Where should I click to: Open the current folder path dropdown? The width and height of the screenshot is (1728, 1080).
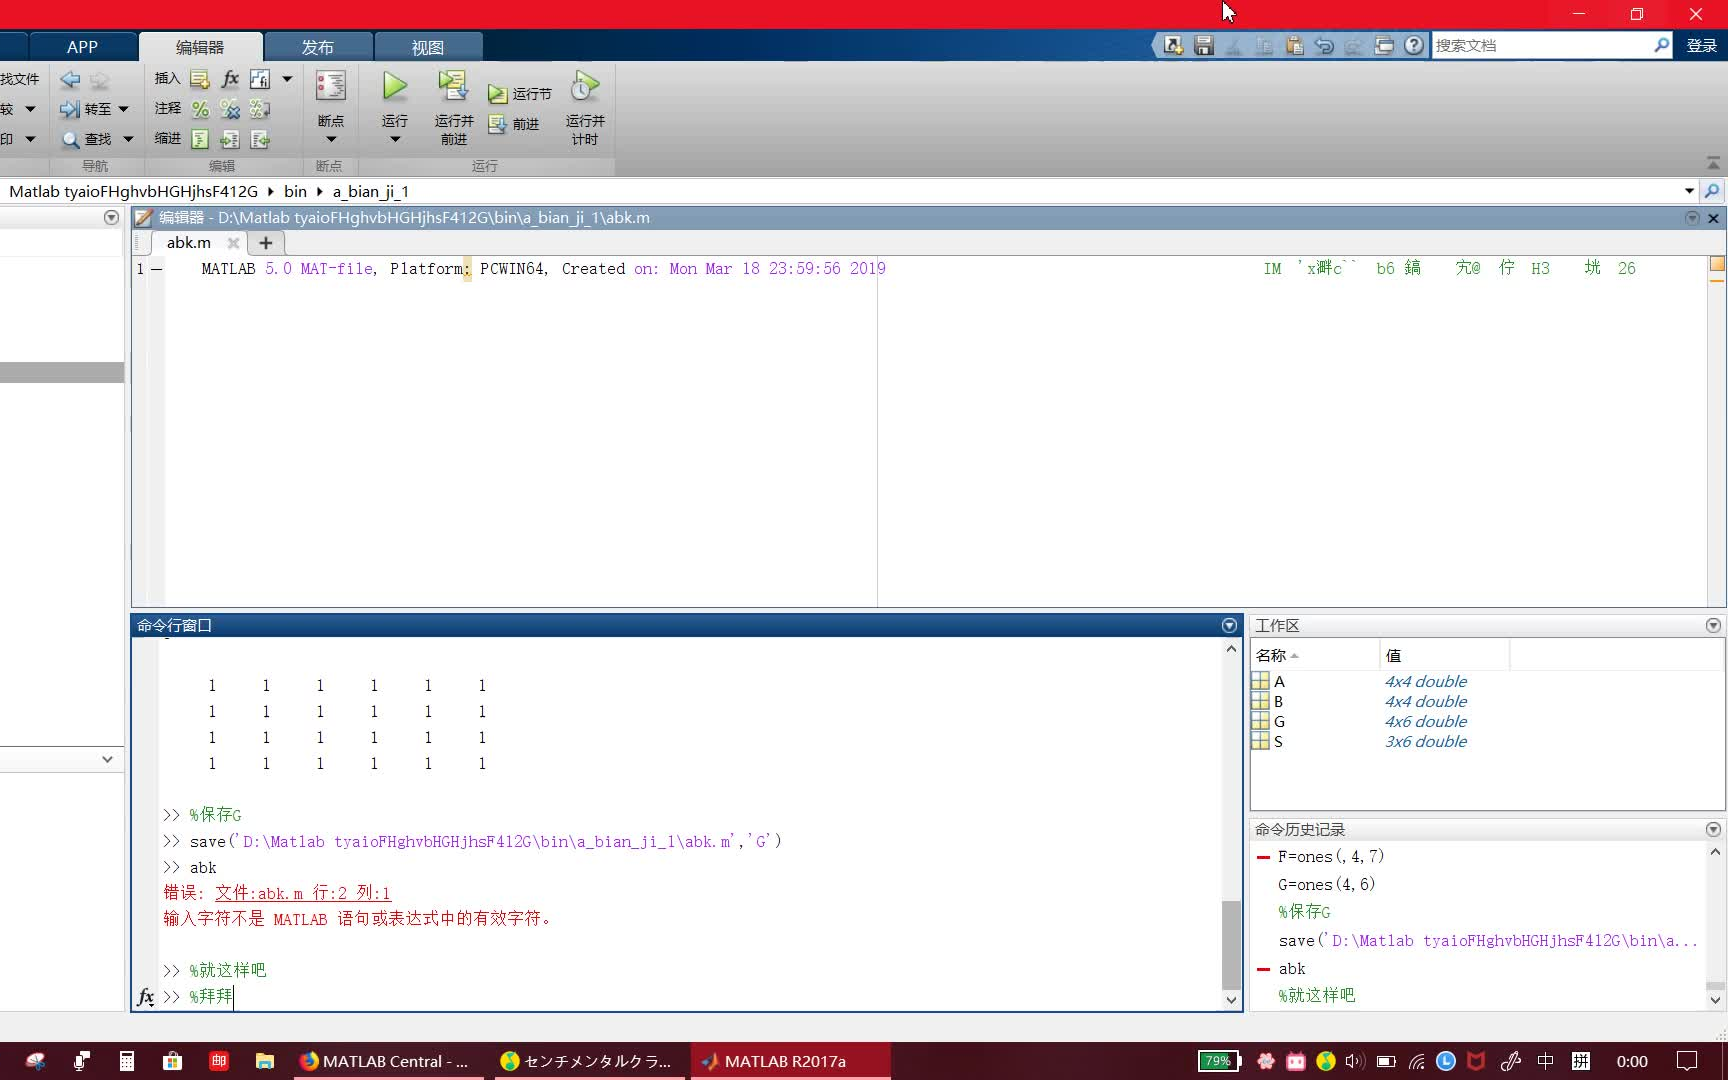click(1689, 191)
